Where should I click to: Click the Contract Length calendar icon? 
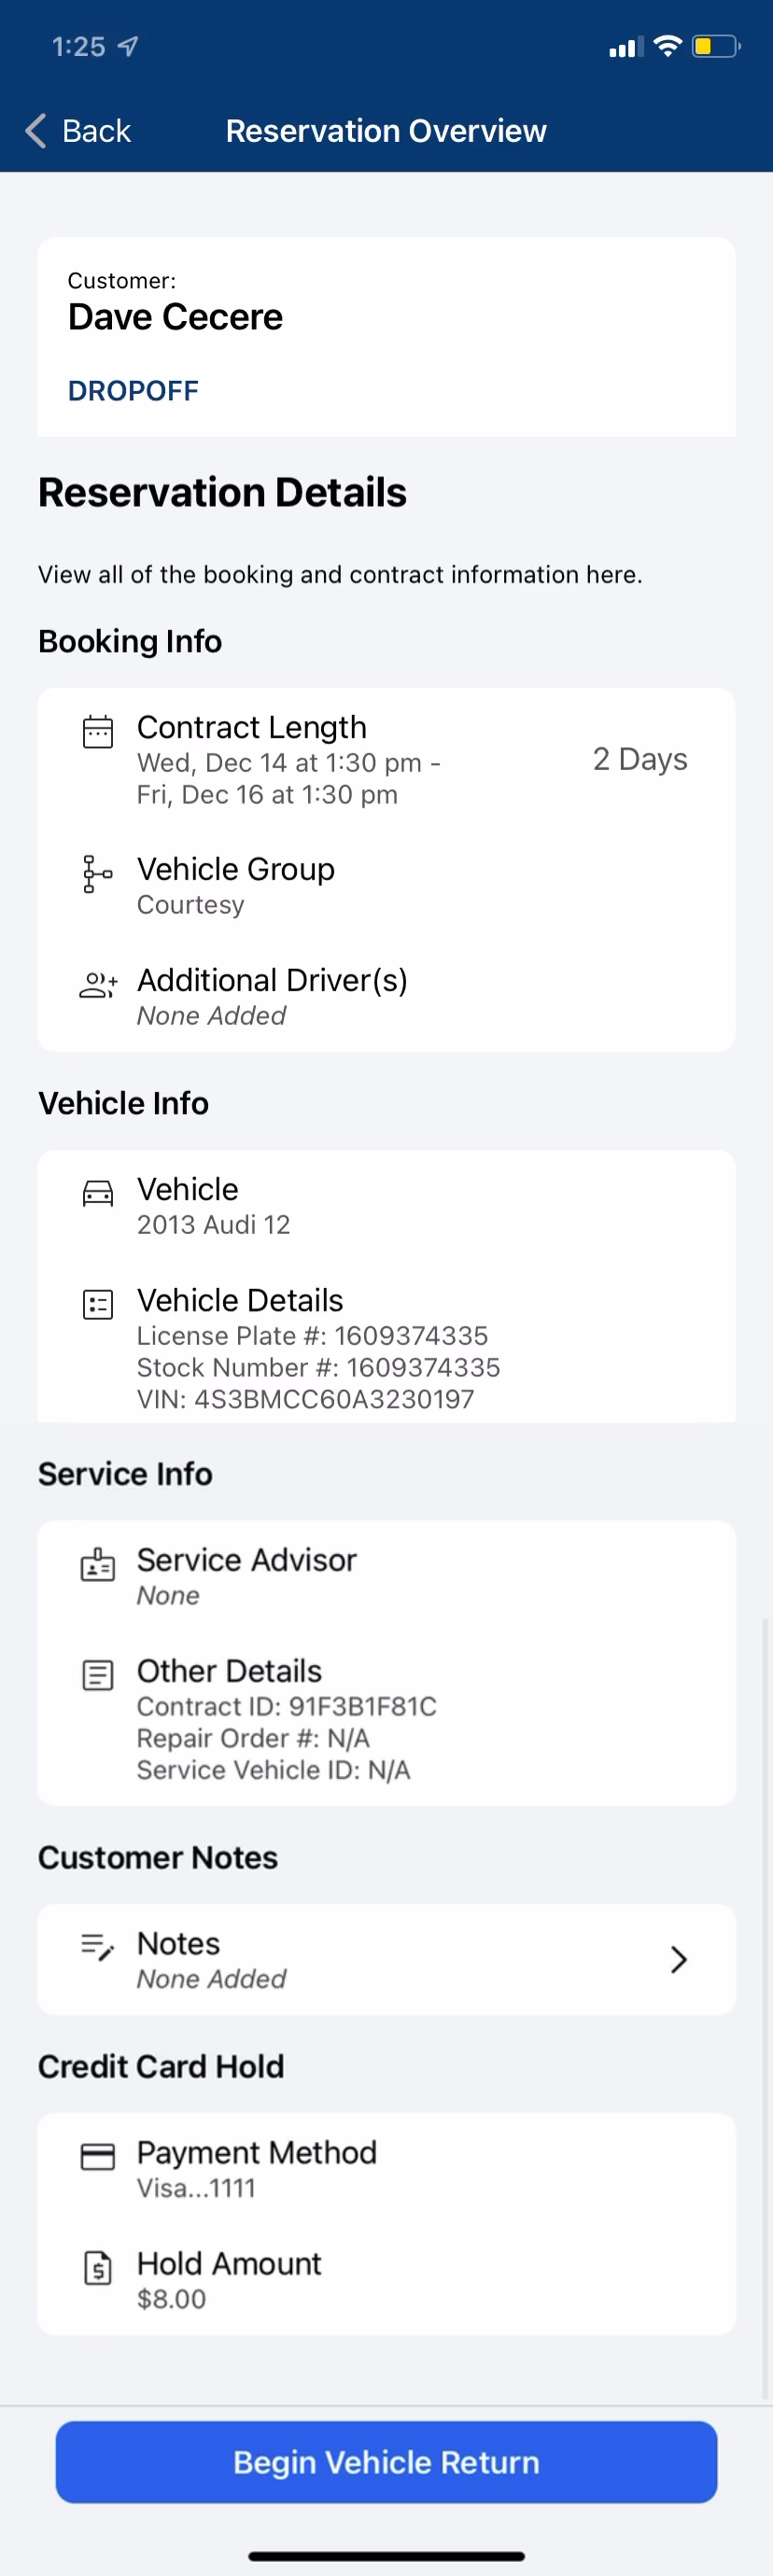(x=97, y=731)
